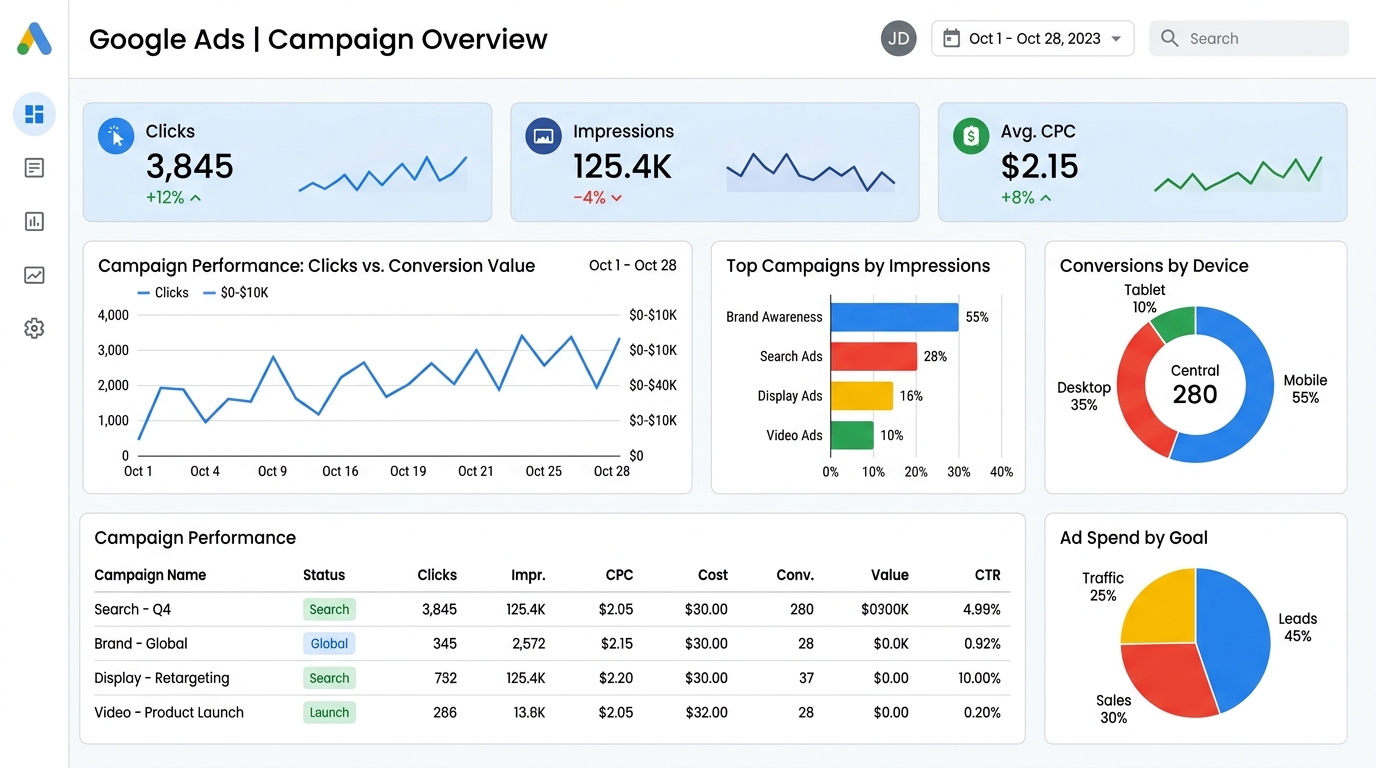This screenshot has height=768, width=1376.
Task: Click the Google Ads logo
Action: click(34, 39)
